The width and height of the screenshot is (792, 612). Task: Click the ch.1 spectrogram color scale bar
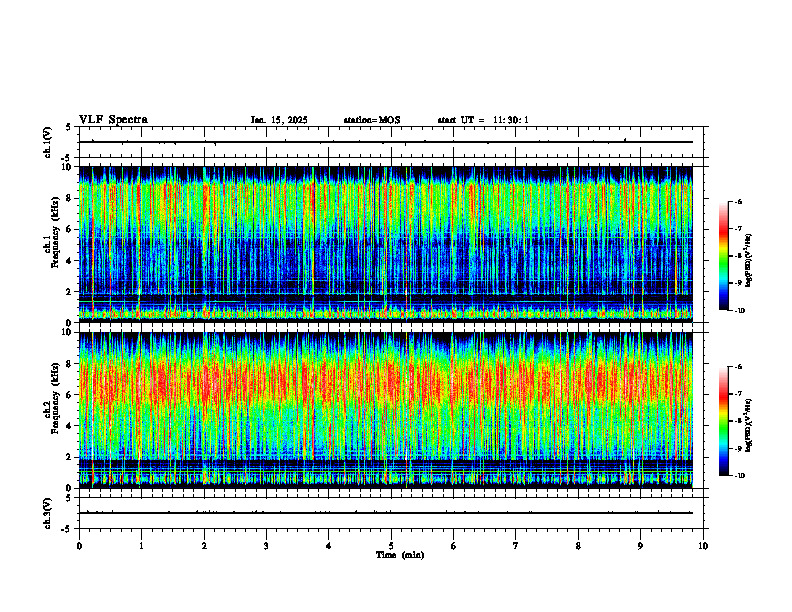[723, 256]
